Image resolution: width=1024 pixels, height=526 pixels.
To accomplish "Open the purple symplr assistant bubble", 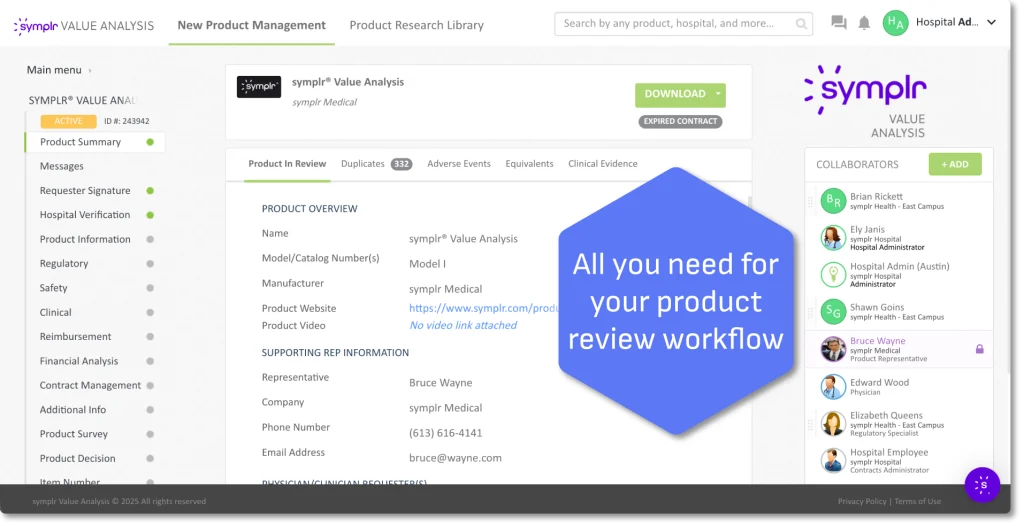I will (982, 485).
